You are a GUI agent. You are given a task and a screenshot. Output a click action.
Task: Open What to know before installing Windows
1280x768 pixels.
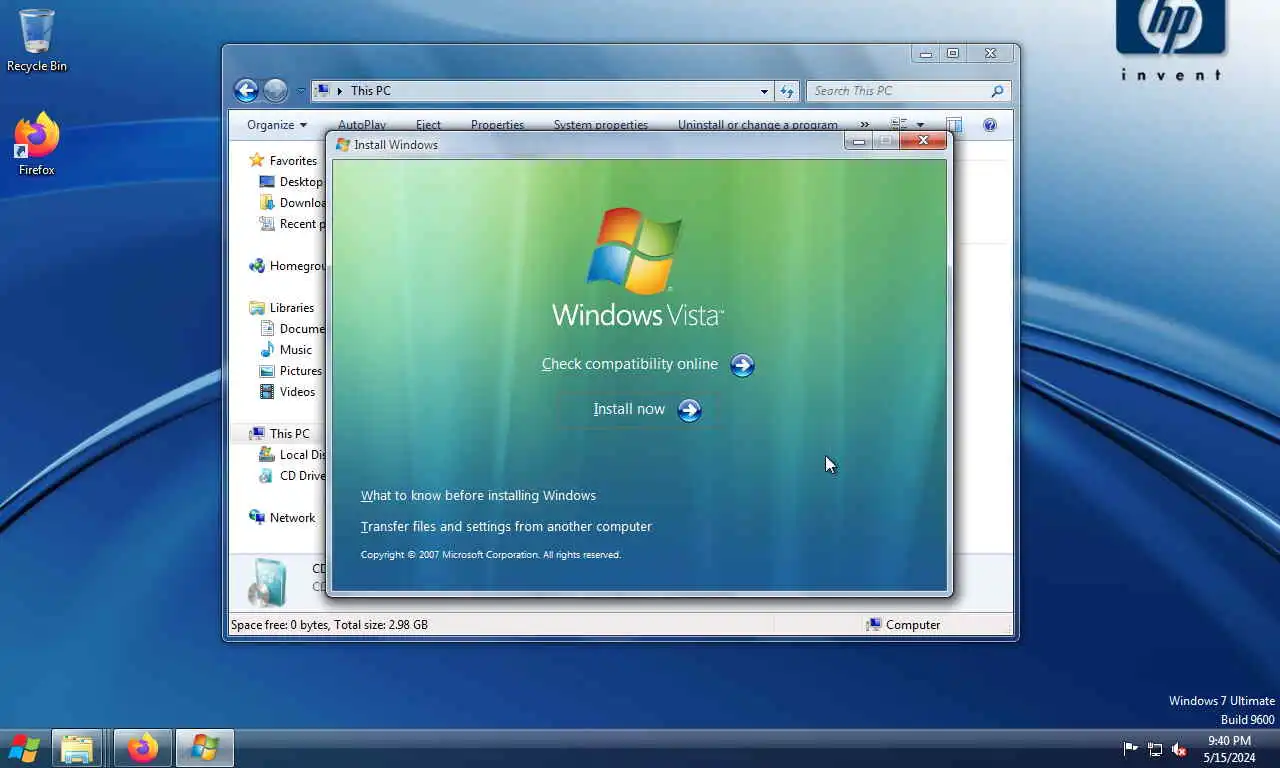coord(478,495)
